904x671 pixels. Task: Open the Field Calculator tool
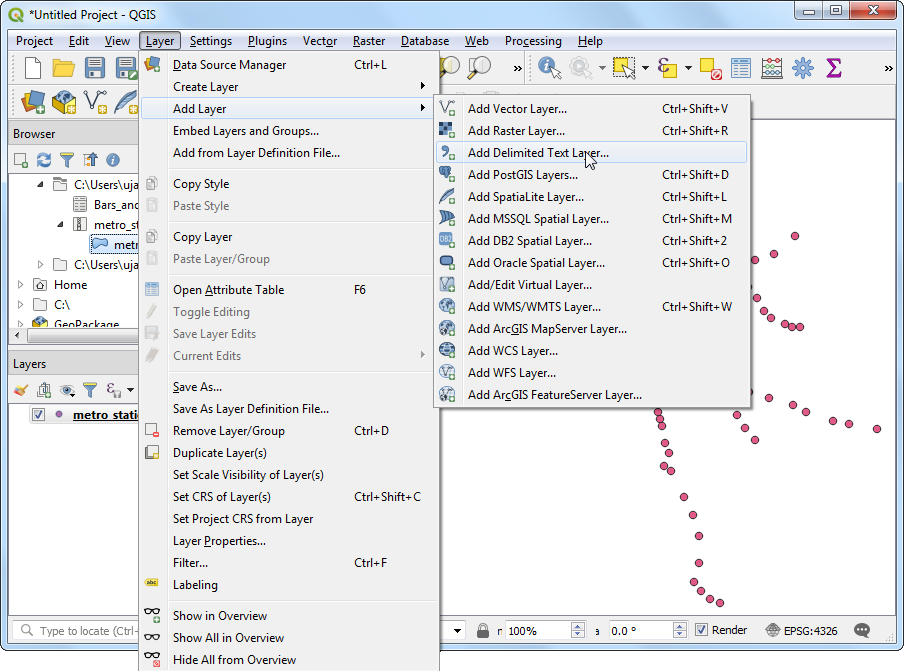[x=771, y=68]
